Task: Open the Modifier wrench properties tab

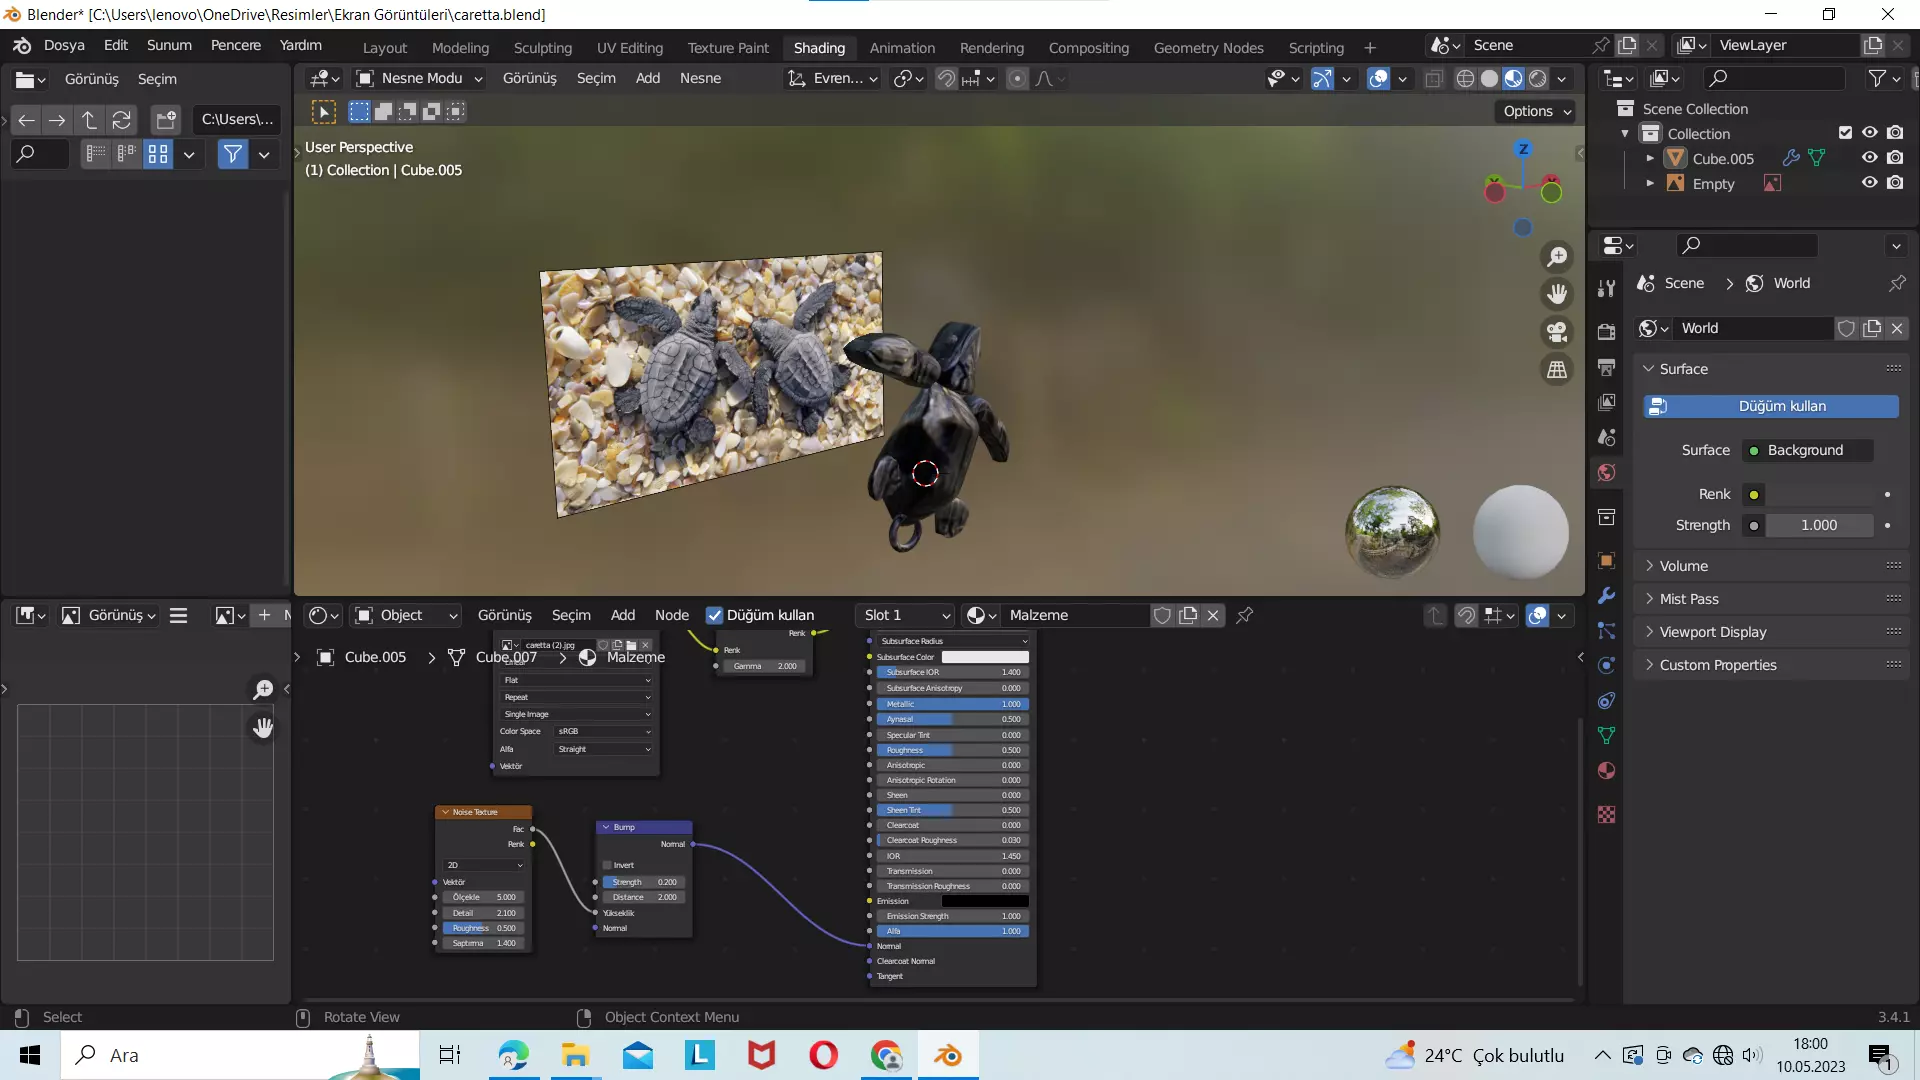Action: coord(1606,596)
